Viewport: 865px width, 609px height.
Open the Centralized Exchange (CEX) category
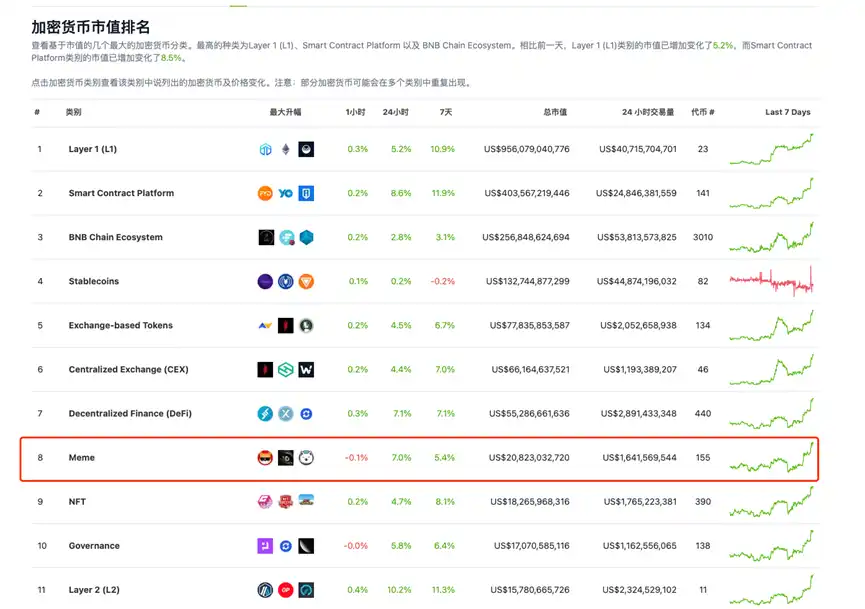(x=129, y=370)
